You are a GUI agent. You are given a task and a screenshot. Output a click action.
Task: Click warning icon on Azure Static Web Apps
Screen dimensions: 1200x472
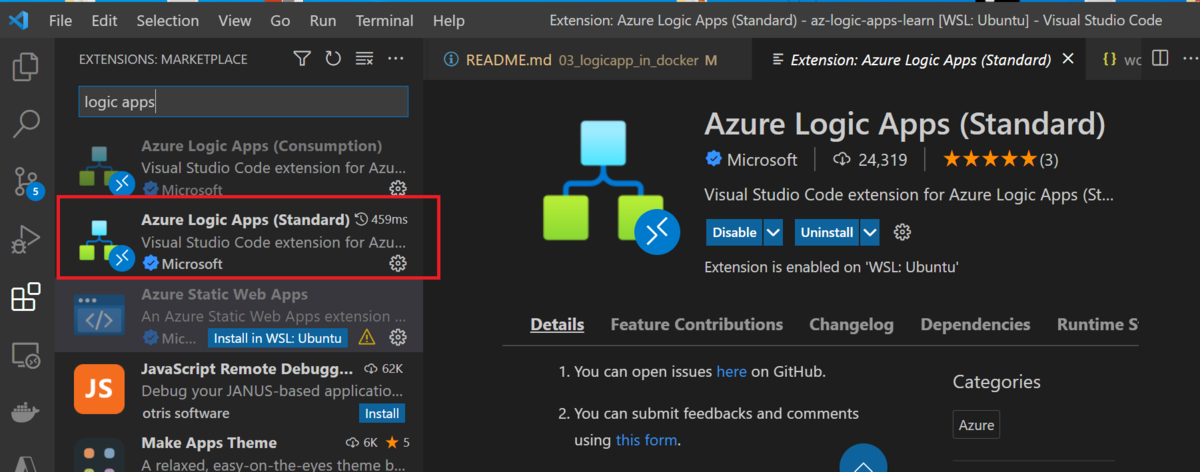(x=366, y=337)
